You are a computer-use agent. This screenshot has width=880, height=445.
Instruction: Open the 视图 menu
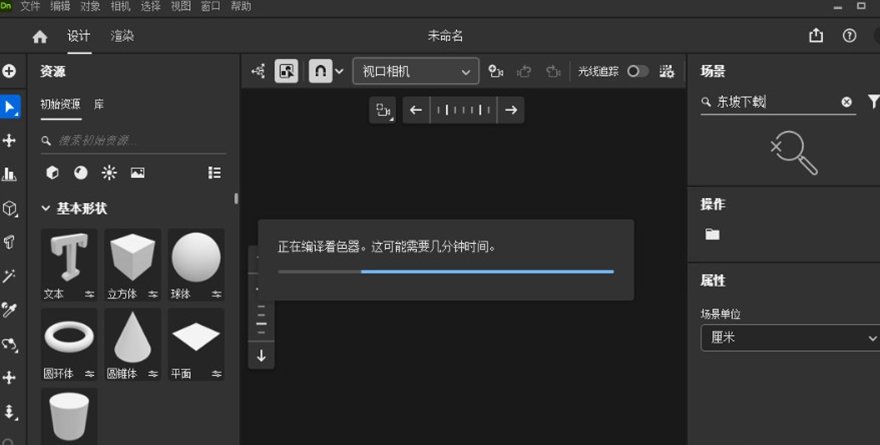[x=181, y=7]
